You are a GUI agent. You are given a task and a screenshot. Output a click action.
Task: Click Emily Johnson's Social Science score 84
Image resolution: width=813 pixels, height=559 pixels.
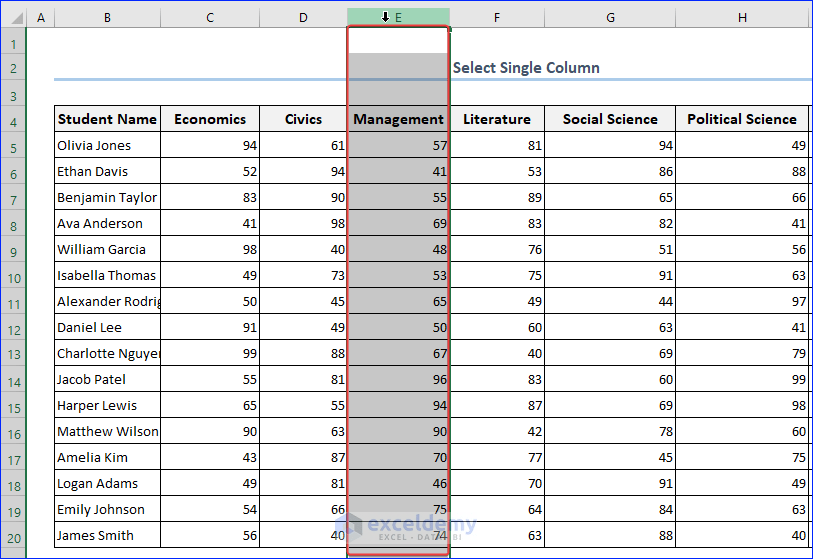coord(610,509)
